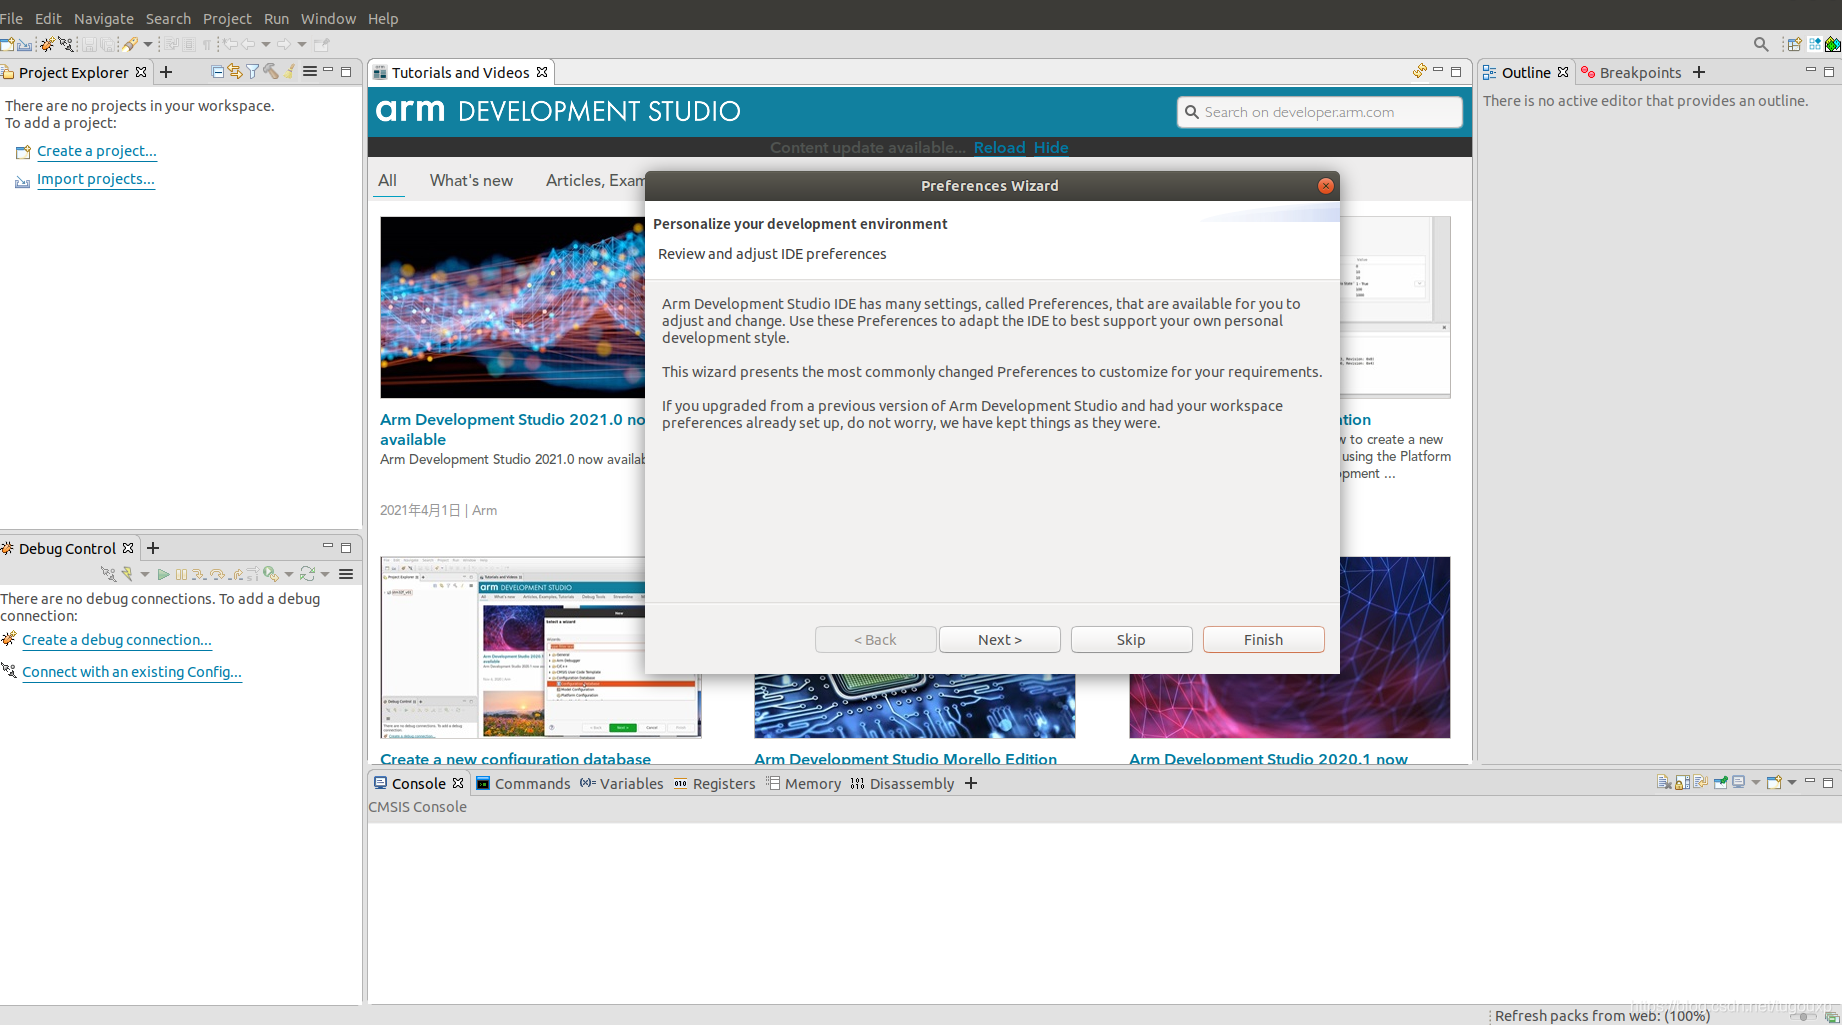Select the CMSIS Pack Manager perspective icon
This screenshot has height=1025, width=1842.
pos(1832,44)
